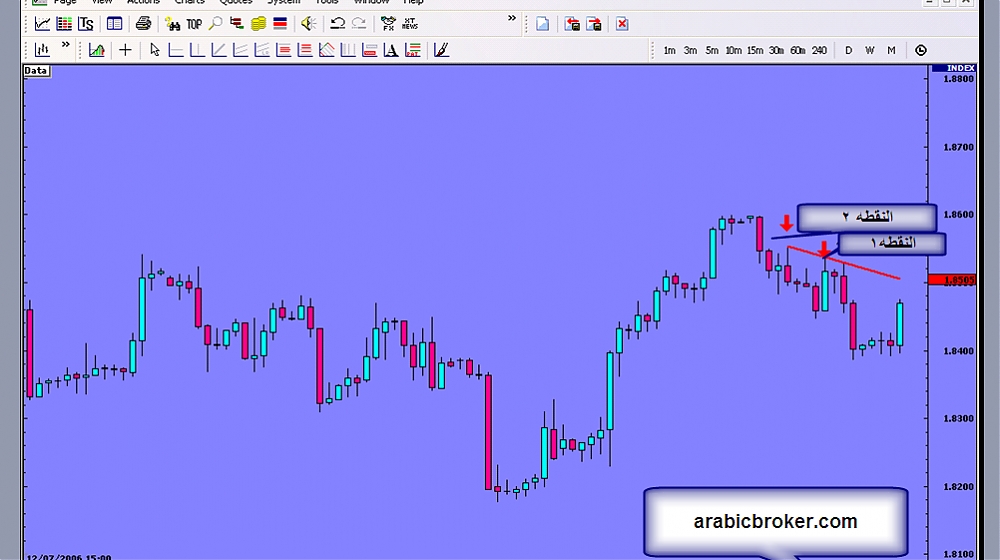The width and height of the screenshot is (1000, 560).
Task: Click the magnifying glass zoom icon
Action: coord(216,24)
